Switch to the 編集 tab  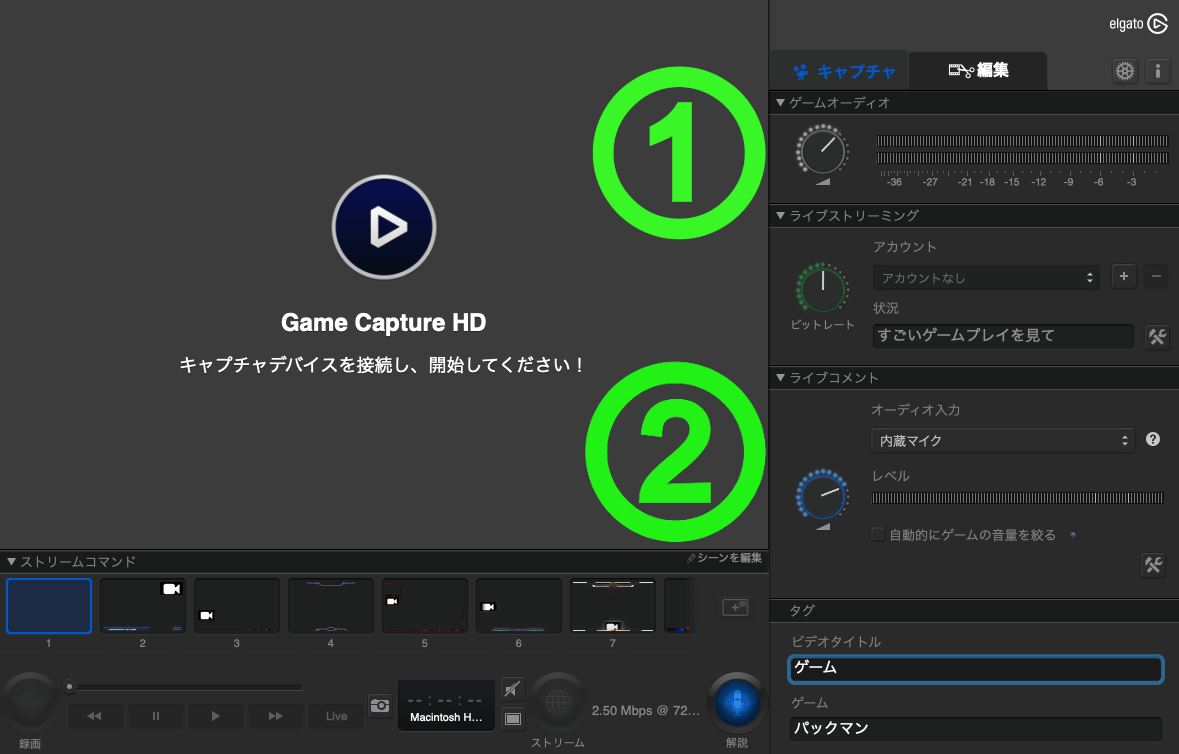pyautogui.click(x=977, y=70)
